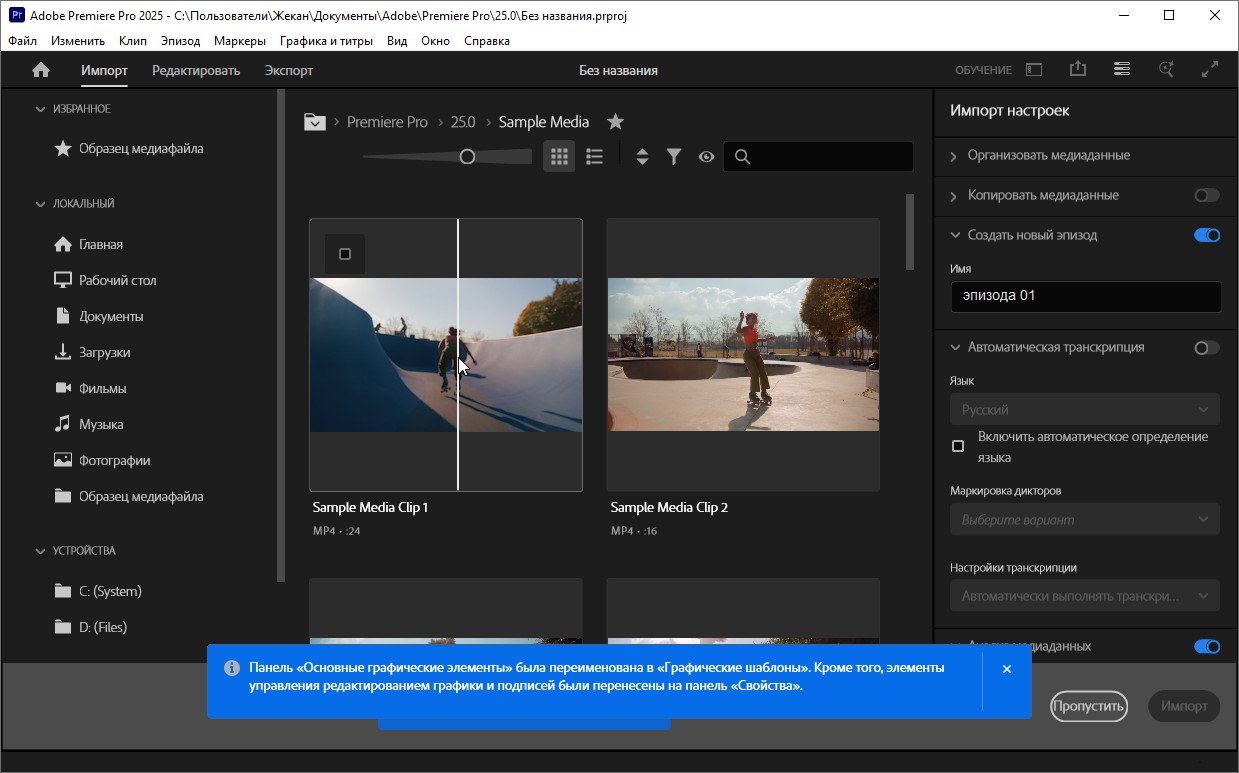The width and height of the screenshot is (1239, 773).
Task: Collapse the Создать новый эпизод section chevron
Action: (x=954, y=235)
